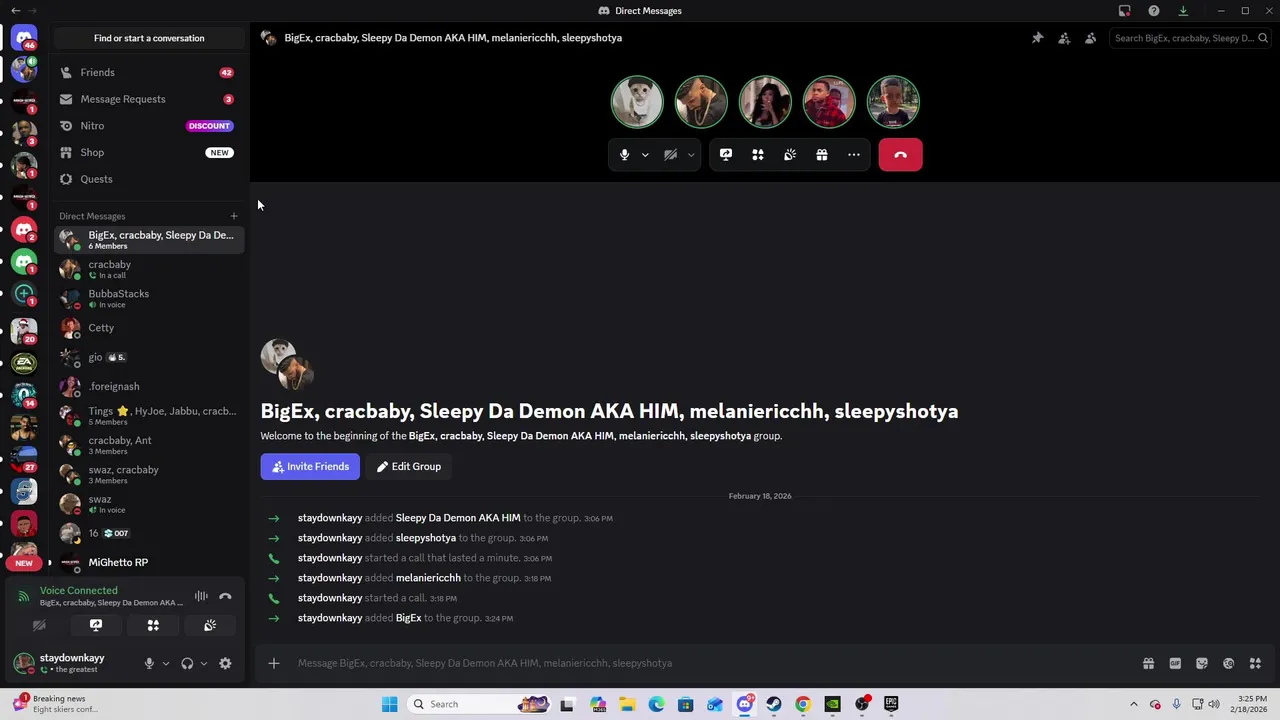Toggle camera in the Voice Connected panel
Image resolution: width=1280 pixels, height=720 pixels.
pyautogui.click(x=39, y=625)
